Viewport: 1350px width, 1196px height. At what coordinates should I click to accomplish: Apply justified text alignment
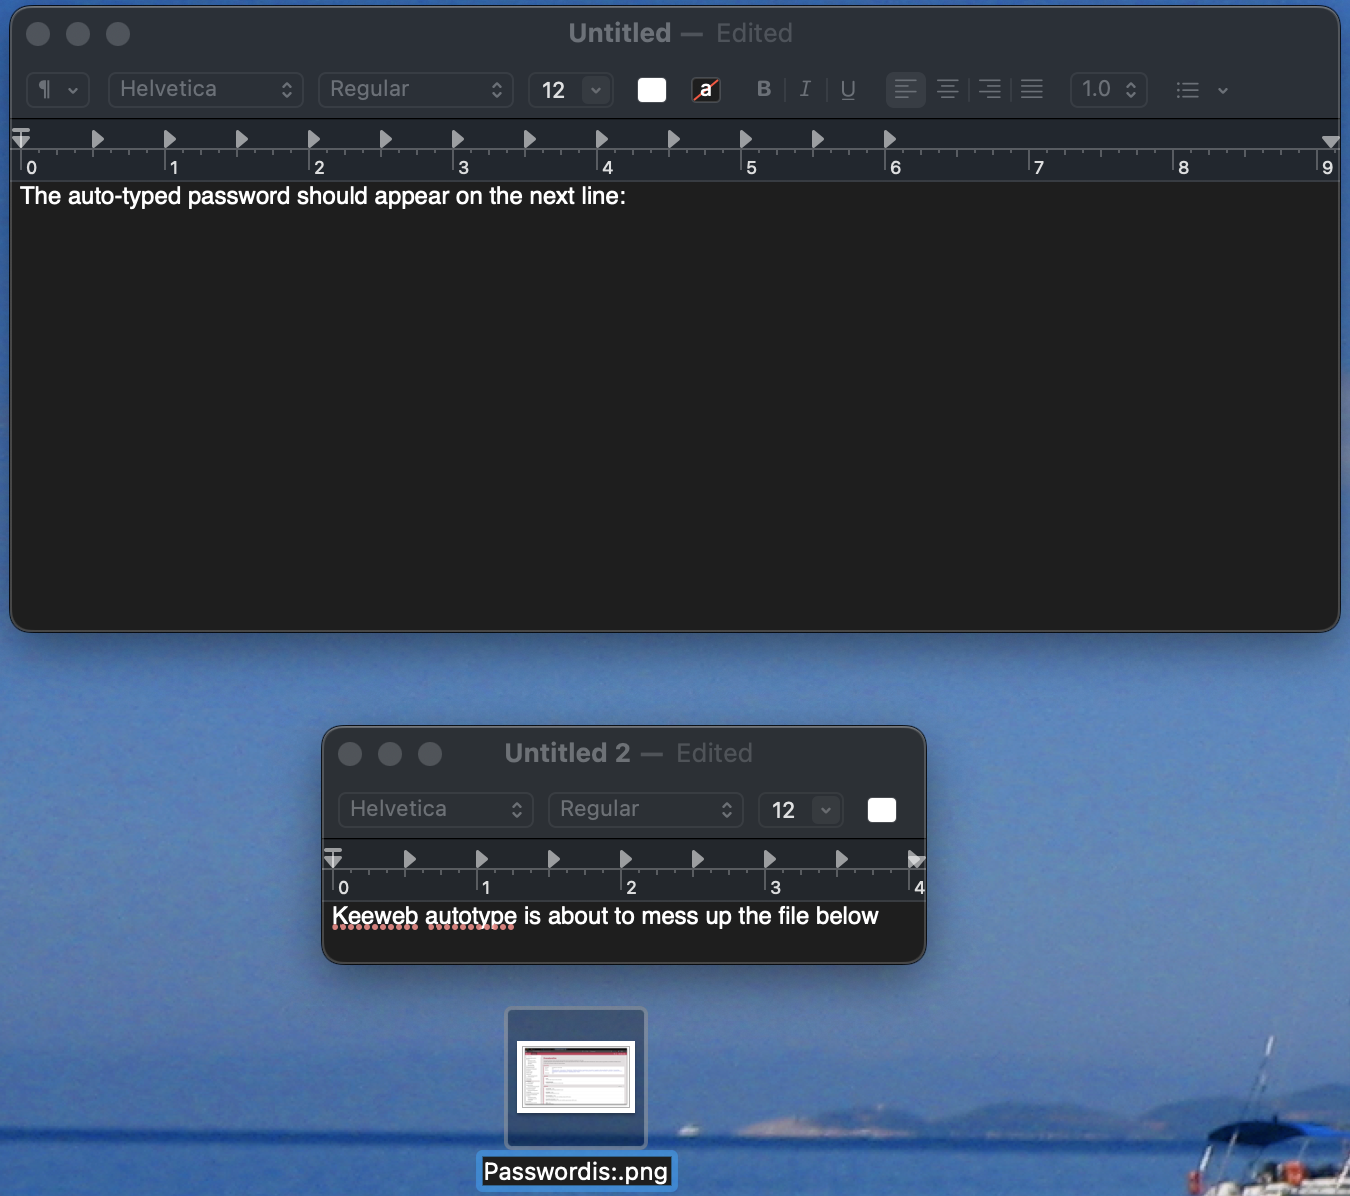click(x=1032, y=89)
